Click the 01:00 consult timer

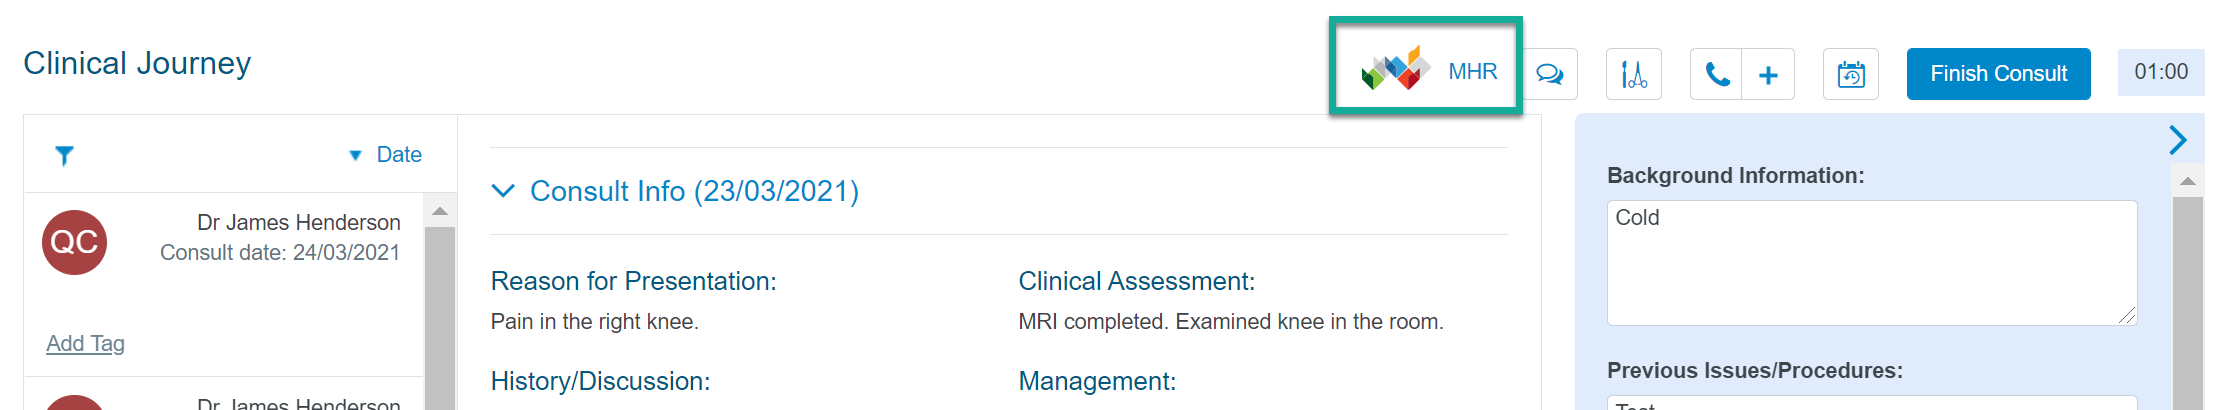pyautogui.click(x=2161, y=72)
